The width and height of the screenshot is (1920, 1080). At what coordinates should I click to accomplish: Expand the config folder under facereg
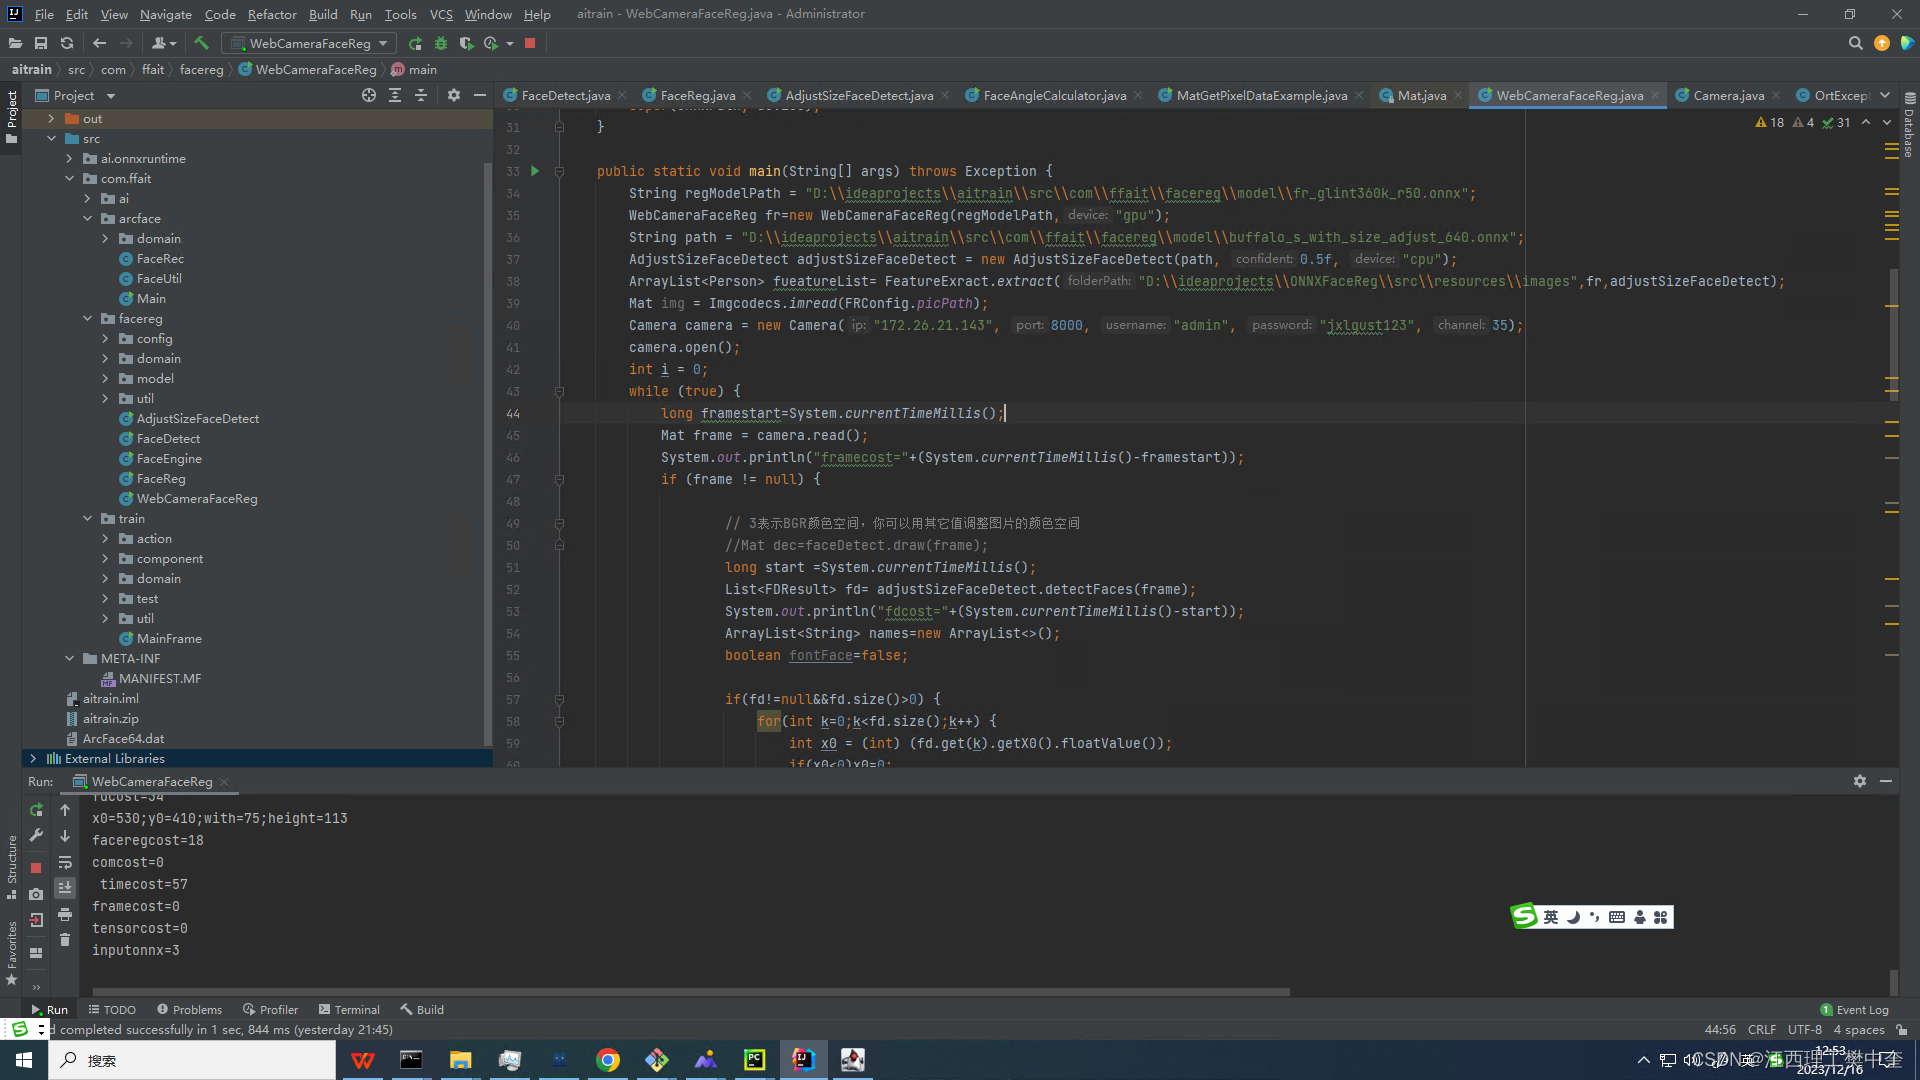105,338
